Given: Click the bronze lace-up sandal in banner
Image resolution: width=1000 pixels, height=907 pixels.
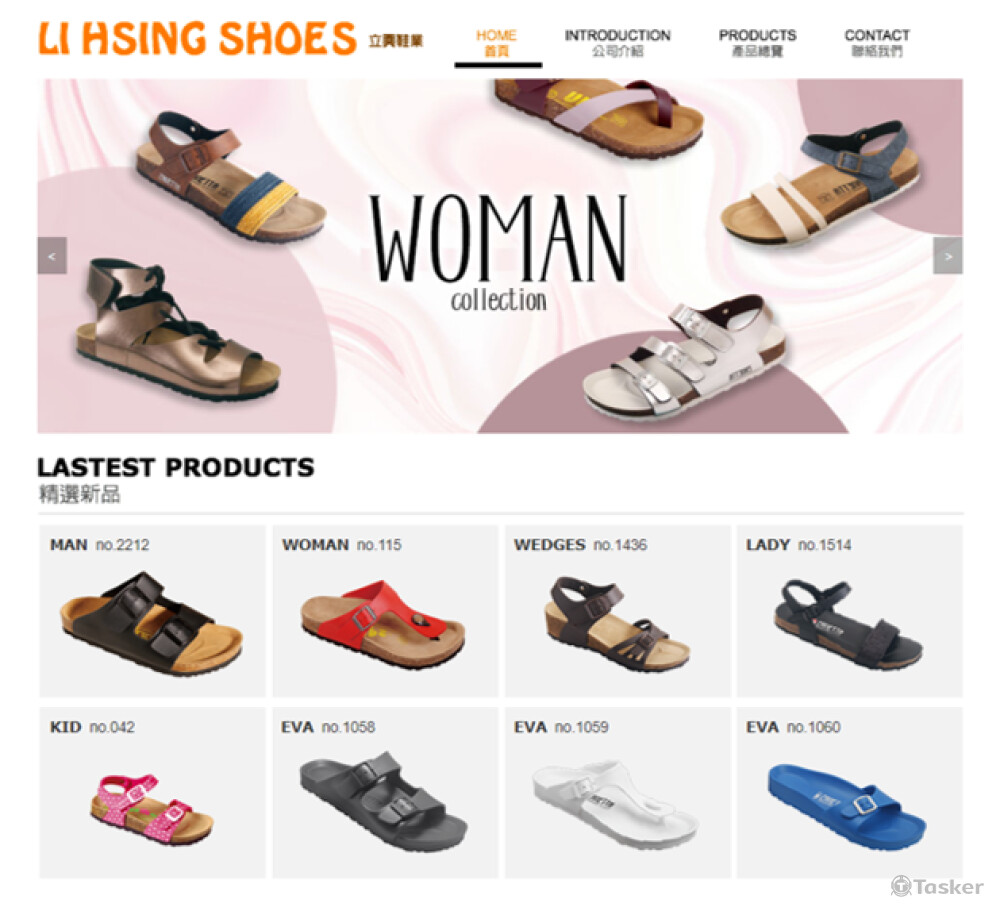Looking at the screenshot, I should [177, 330].
